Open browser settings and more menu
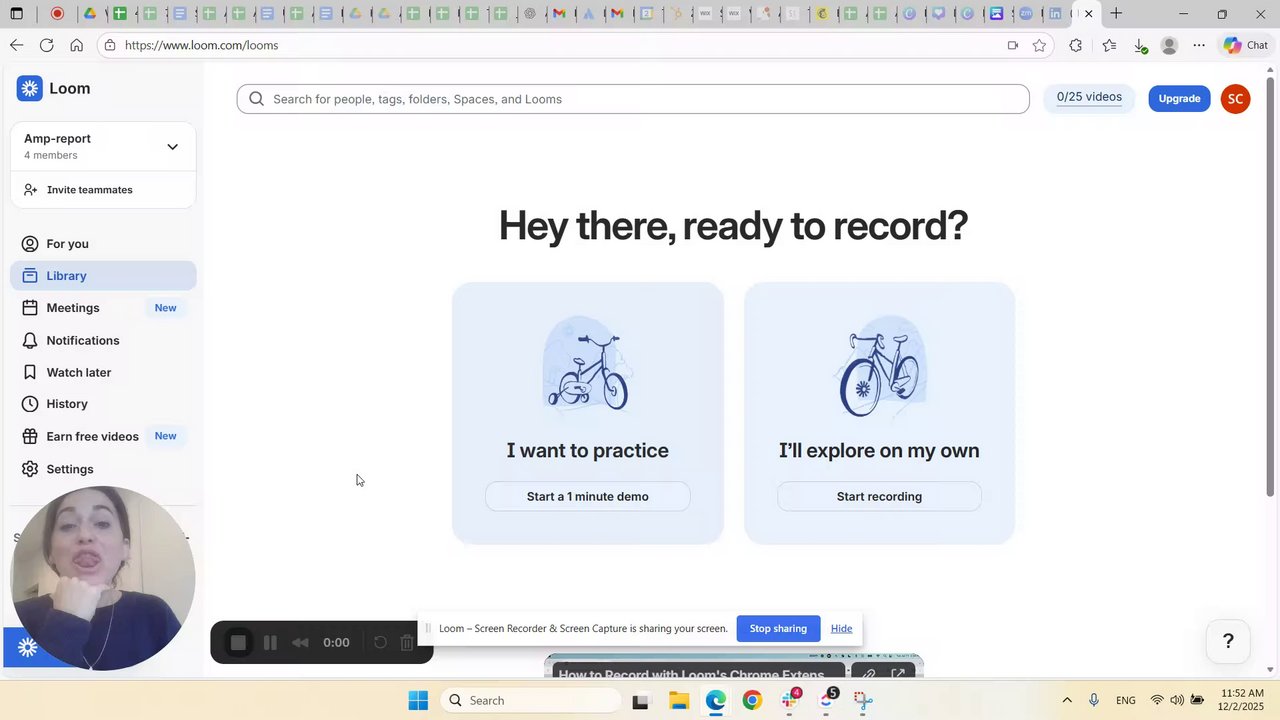The width and height of the screenshot is (1280, 720). click(x=1199, y=45)
